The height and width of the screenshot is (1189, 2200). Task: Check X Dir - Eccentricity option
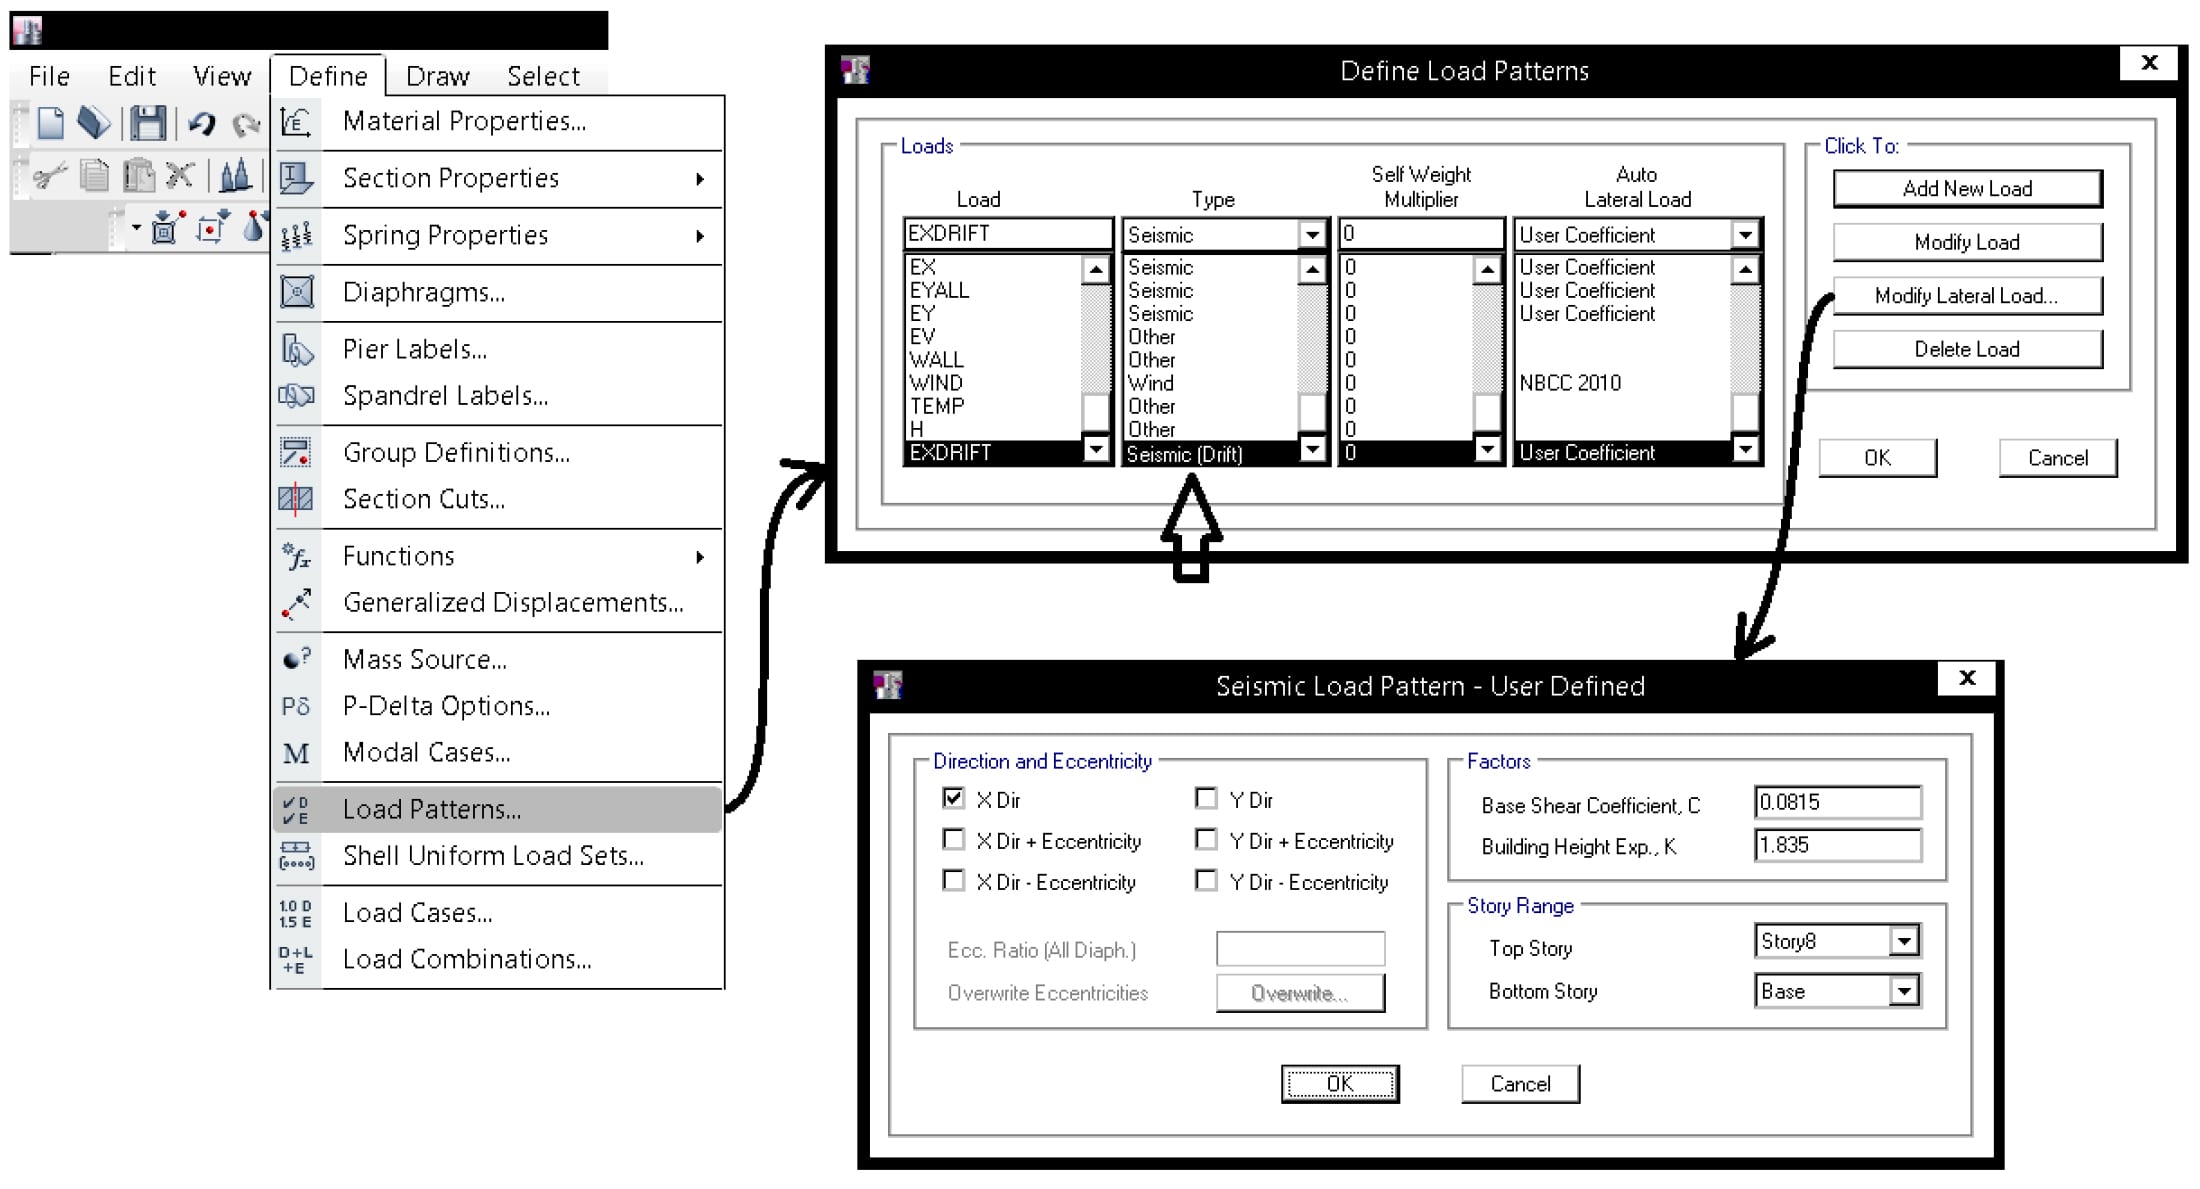point(953,880)
